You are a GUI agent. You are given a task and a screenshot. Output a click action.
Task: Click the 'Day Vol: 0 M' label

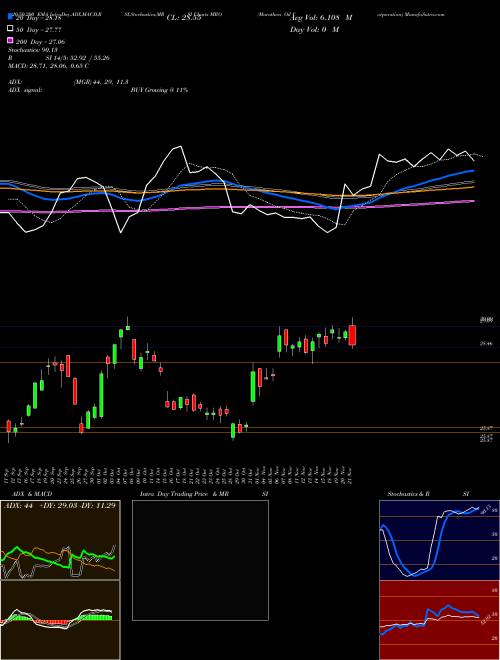314,30
